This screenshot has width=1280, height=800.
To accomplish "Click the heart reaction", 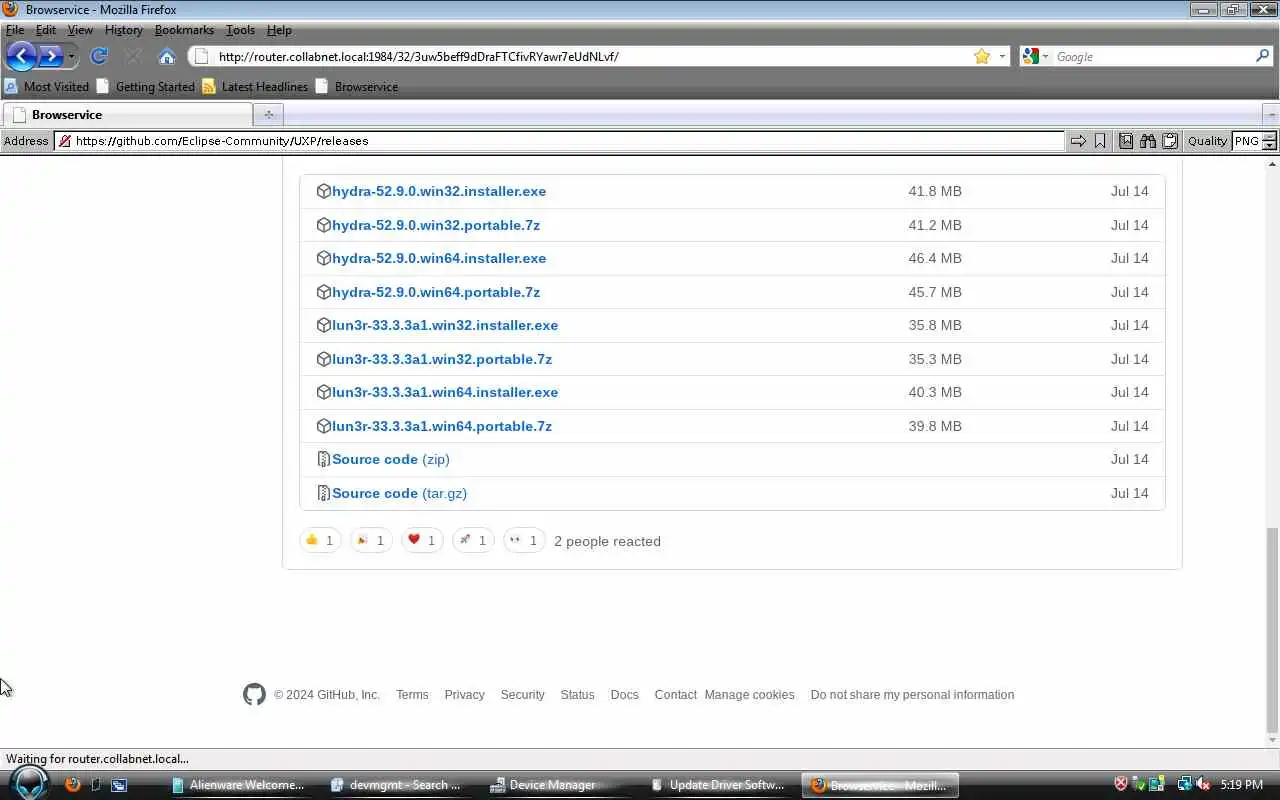I will pyautogui.click(x=422, y=540).
